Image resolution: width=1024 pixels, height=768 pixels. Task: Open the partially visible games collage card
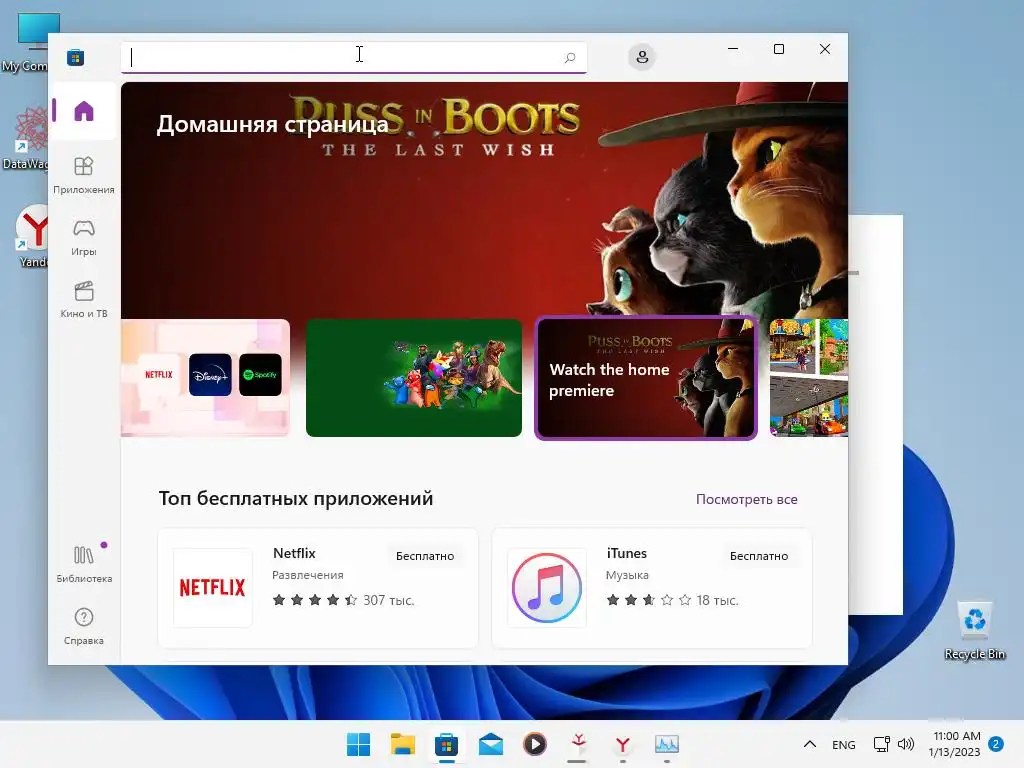808,377
